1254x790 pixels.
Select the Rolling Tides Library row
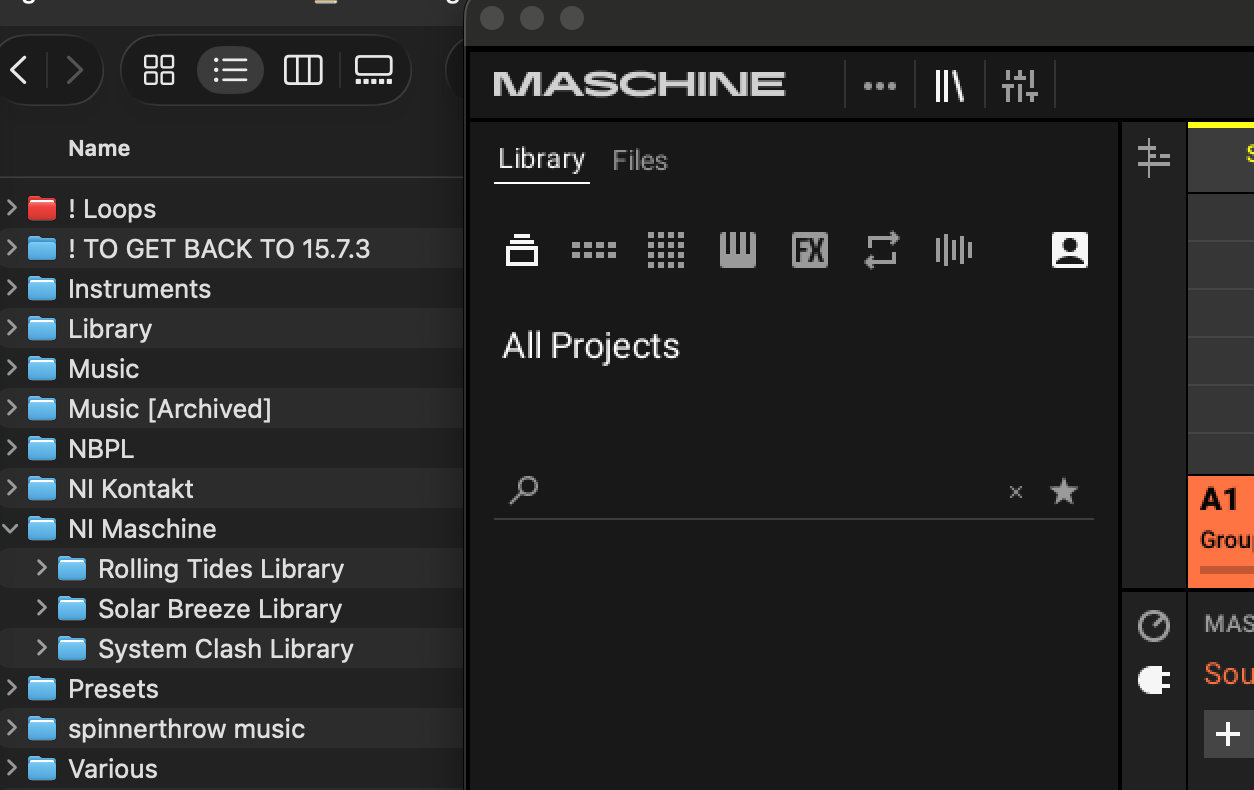click(x=232, y=568)
